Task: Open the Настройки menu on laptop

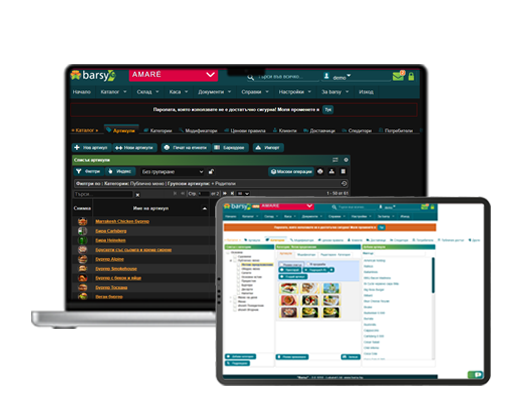Action: 295,92
